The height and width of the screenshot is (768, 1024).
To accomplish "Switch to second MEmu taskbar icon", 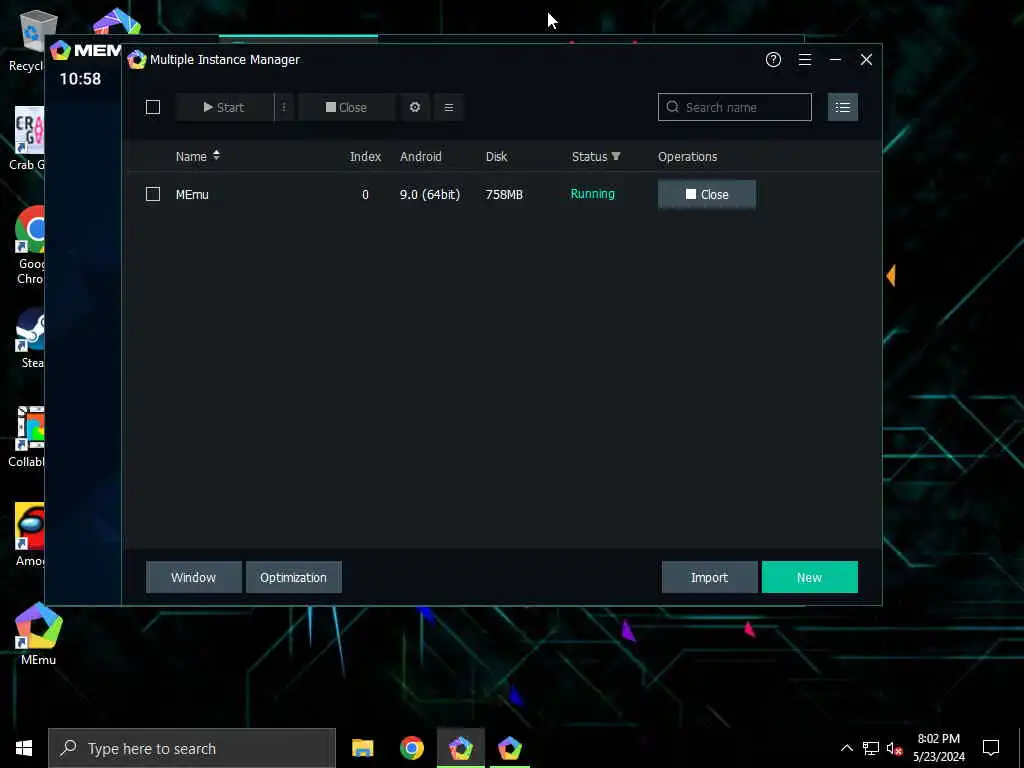I will pyautogui.click(x=509, y=748).
